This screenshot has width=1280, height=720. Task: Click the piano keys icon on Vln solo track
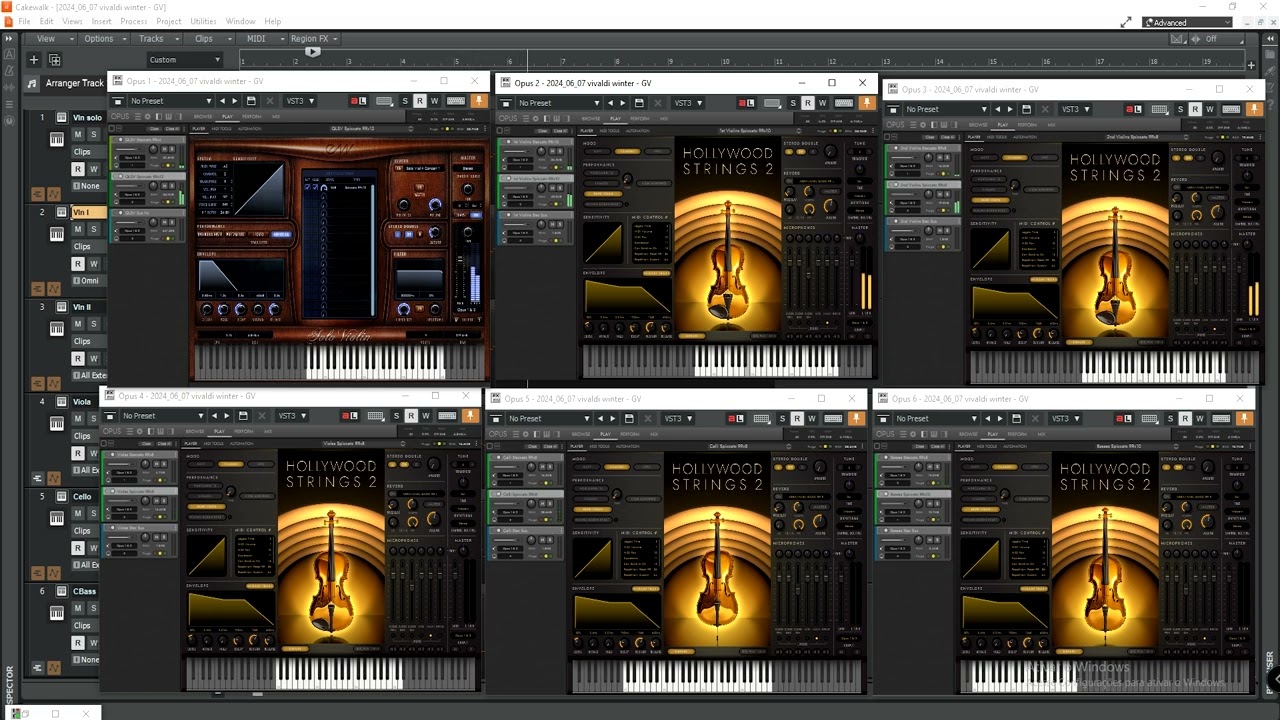pyautogui.click(x=57, y=139)
